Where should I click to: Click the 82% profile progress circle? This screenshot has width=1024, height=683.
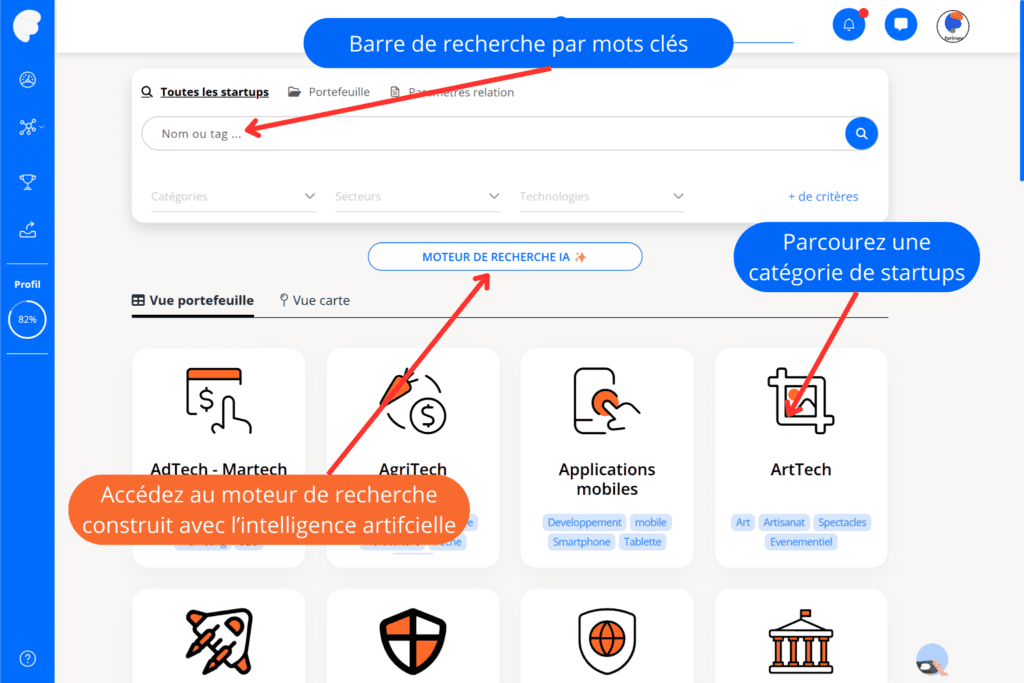(x=27, y=319)
